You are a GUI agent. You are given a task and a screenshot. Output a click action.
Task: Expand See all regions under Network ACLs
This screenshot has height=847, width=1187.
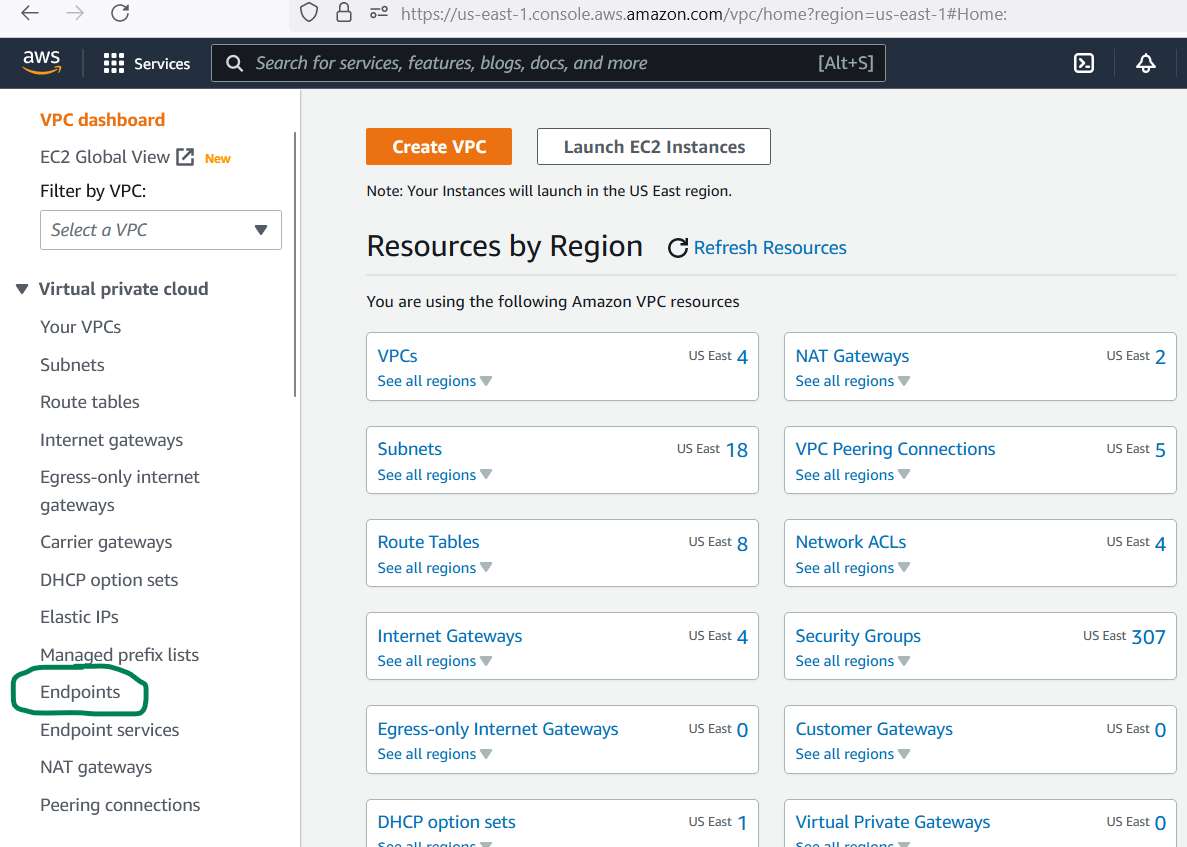click(x=852, y=568)
